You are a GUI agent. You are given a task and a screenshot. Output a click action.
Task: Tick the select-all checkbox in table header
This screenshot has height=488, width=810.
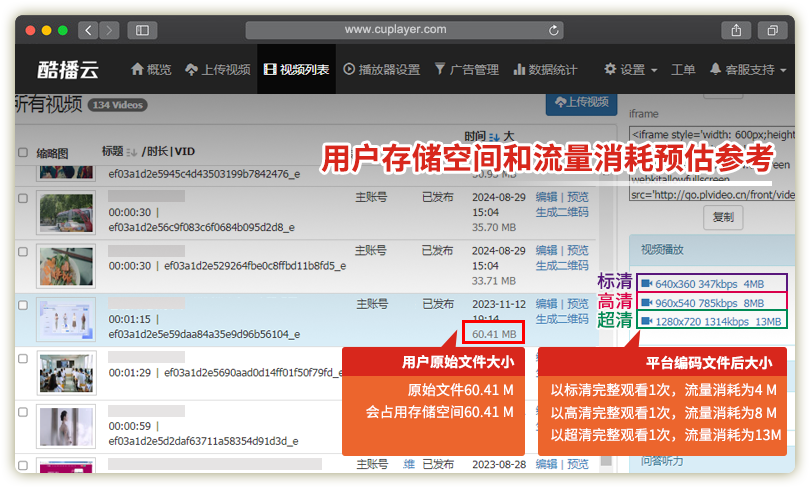[23, 153]
